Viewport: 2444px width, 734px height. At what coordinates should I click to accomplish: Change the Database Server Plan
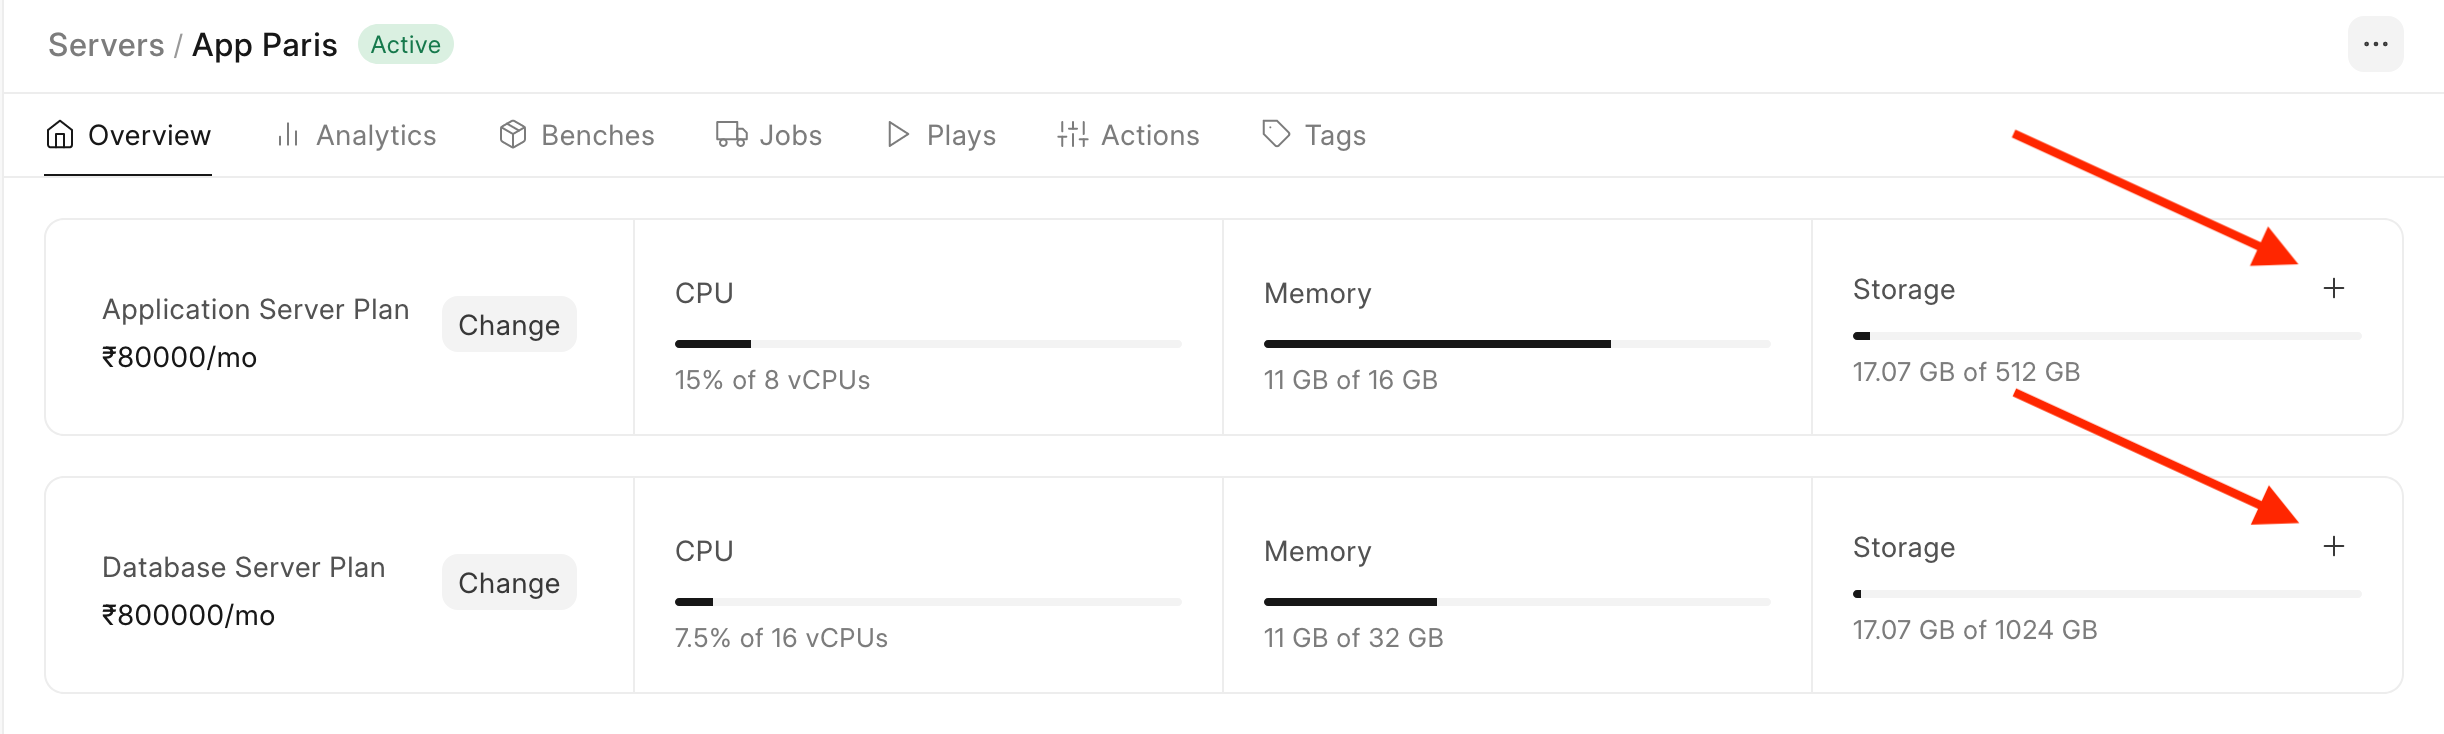pyautogui.click(x=509, y=582)
